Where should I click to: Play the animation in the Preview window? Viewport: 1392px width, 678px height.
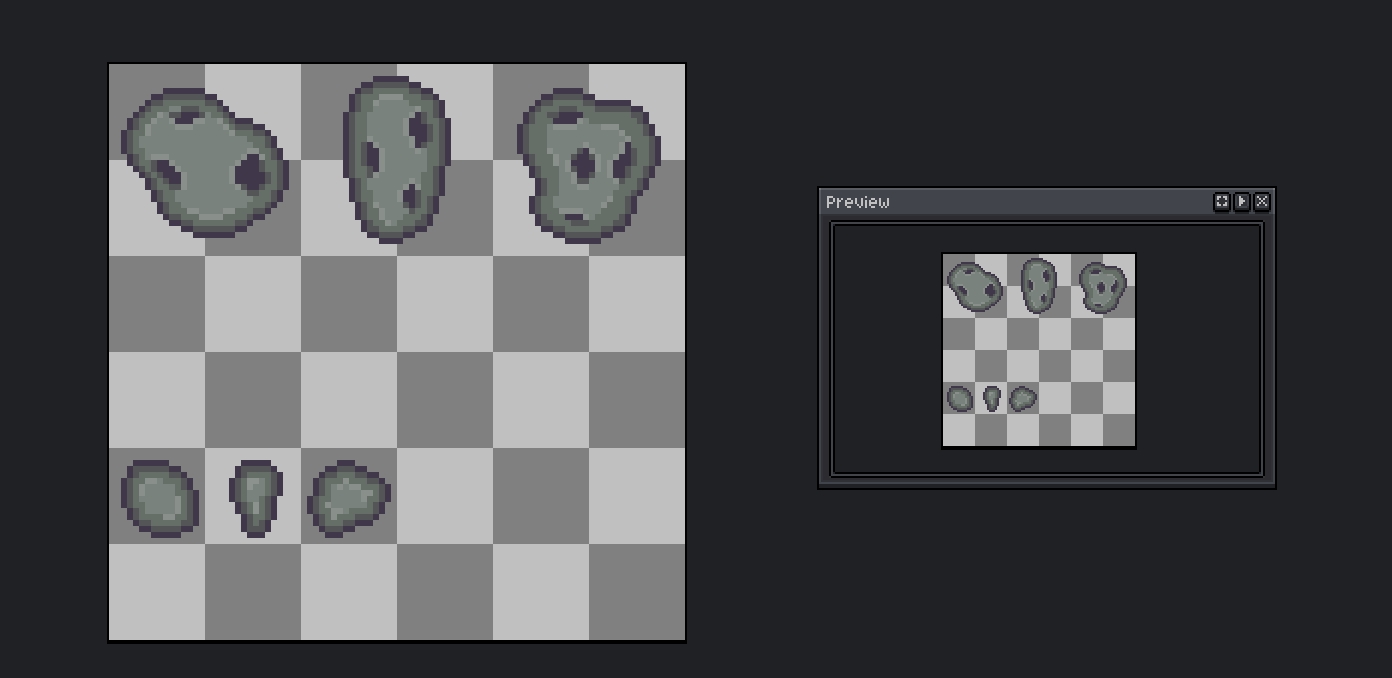click(x=1242, y=202)
